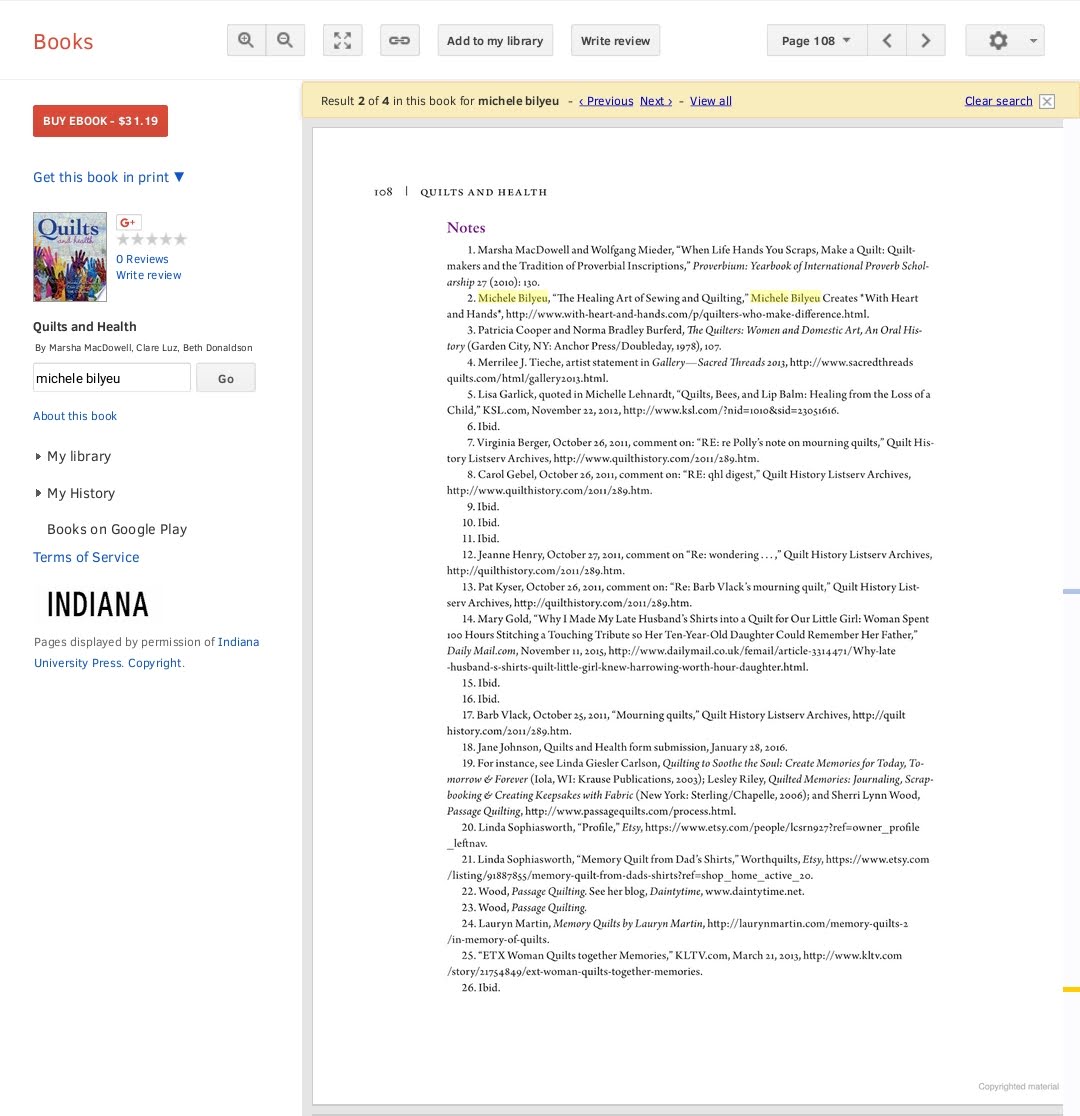The height and width of the screenshot is (1116, 1080).
Task: Go to the next page arrow
Action: tap(926, 41)
